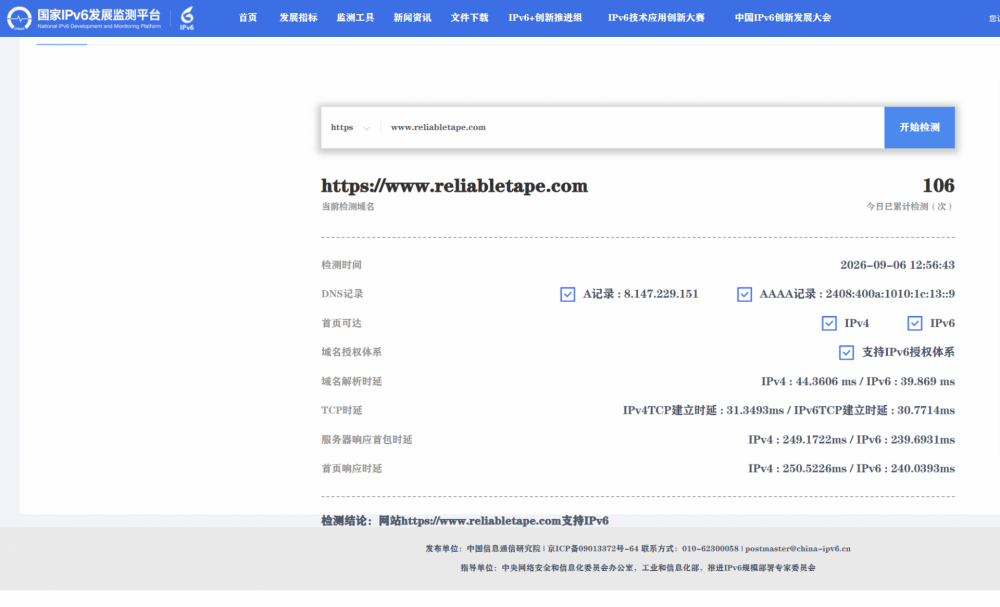This screenshot has height=607, width=1000.
Task: Go to 新闻资讯 section
Action: coord(412,18)
